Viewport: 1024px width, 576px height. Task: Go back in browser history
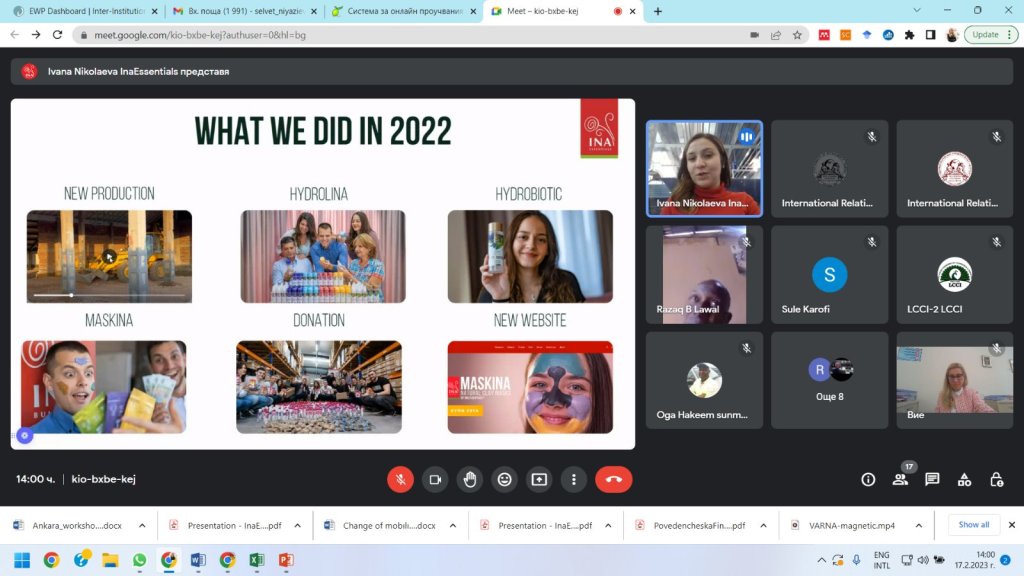14,35
